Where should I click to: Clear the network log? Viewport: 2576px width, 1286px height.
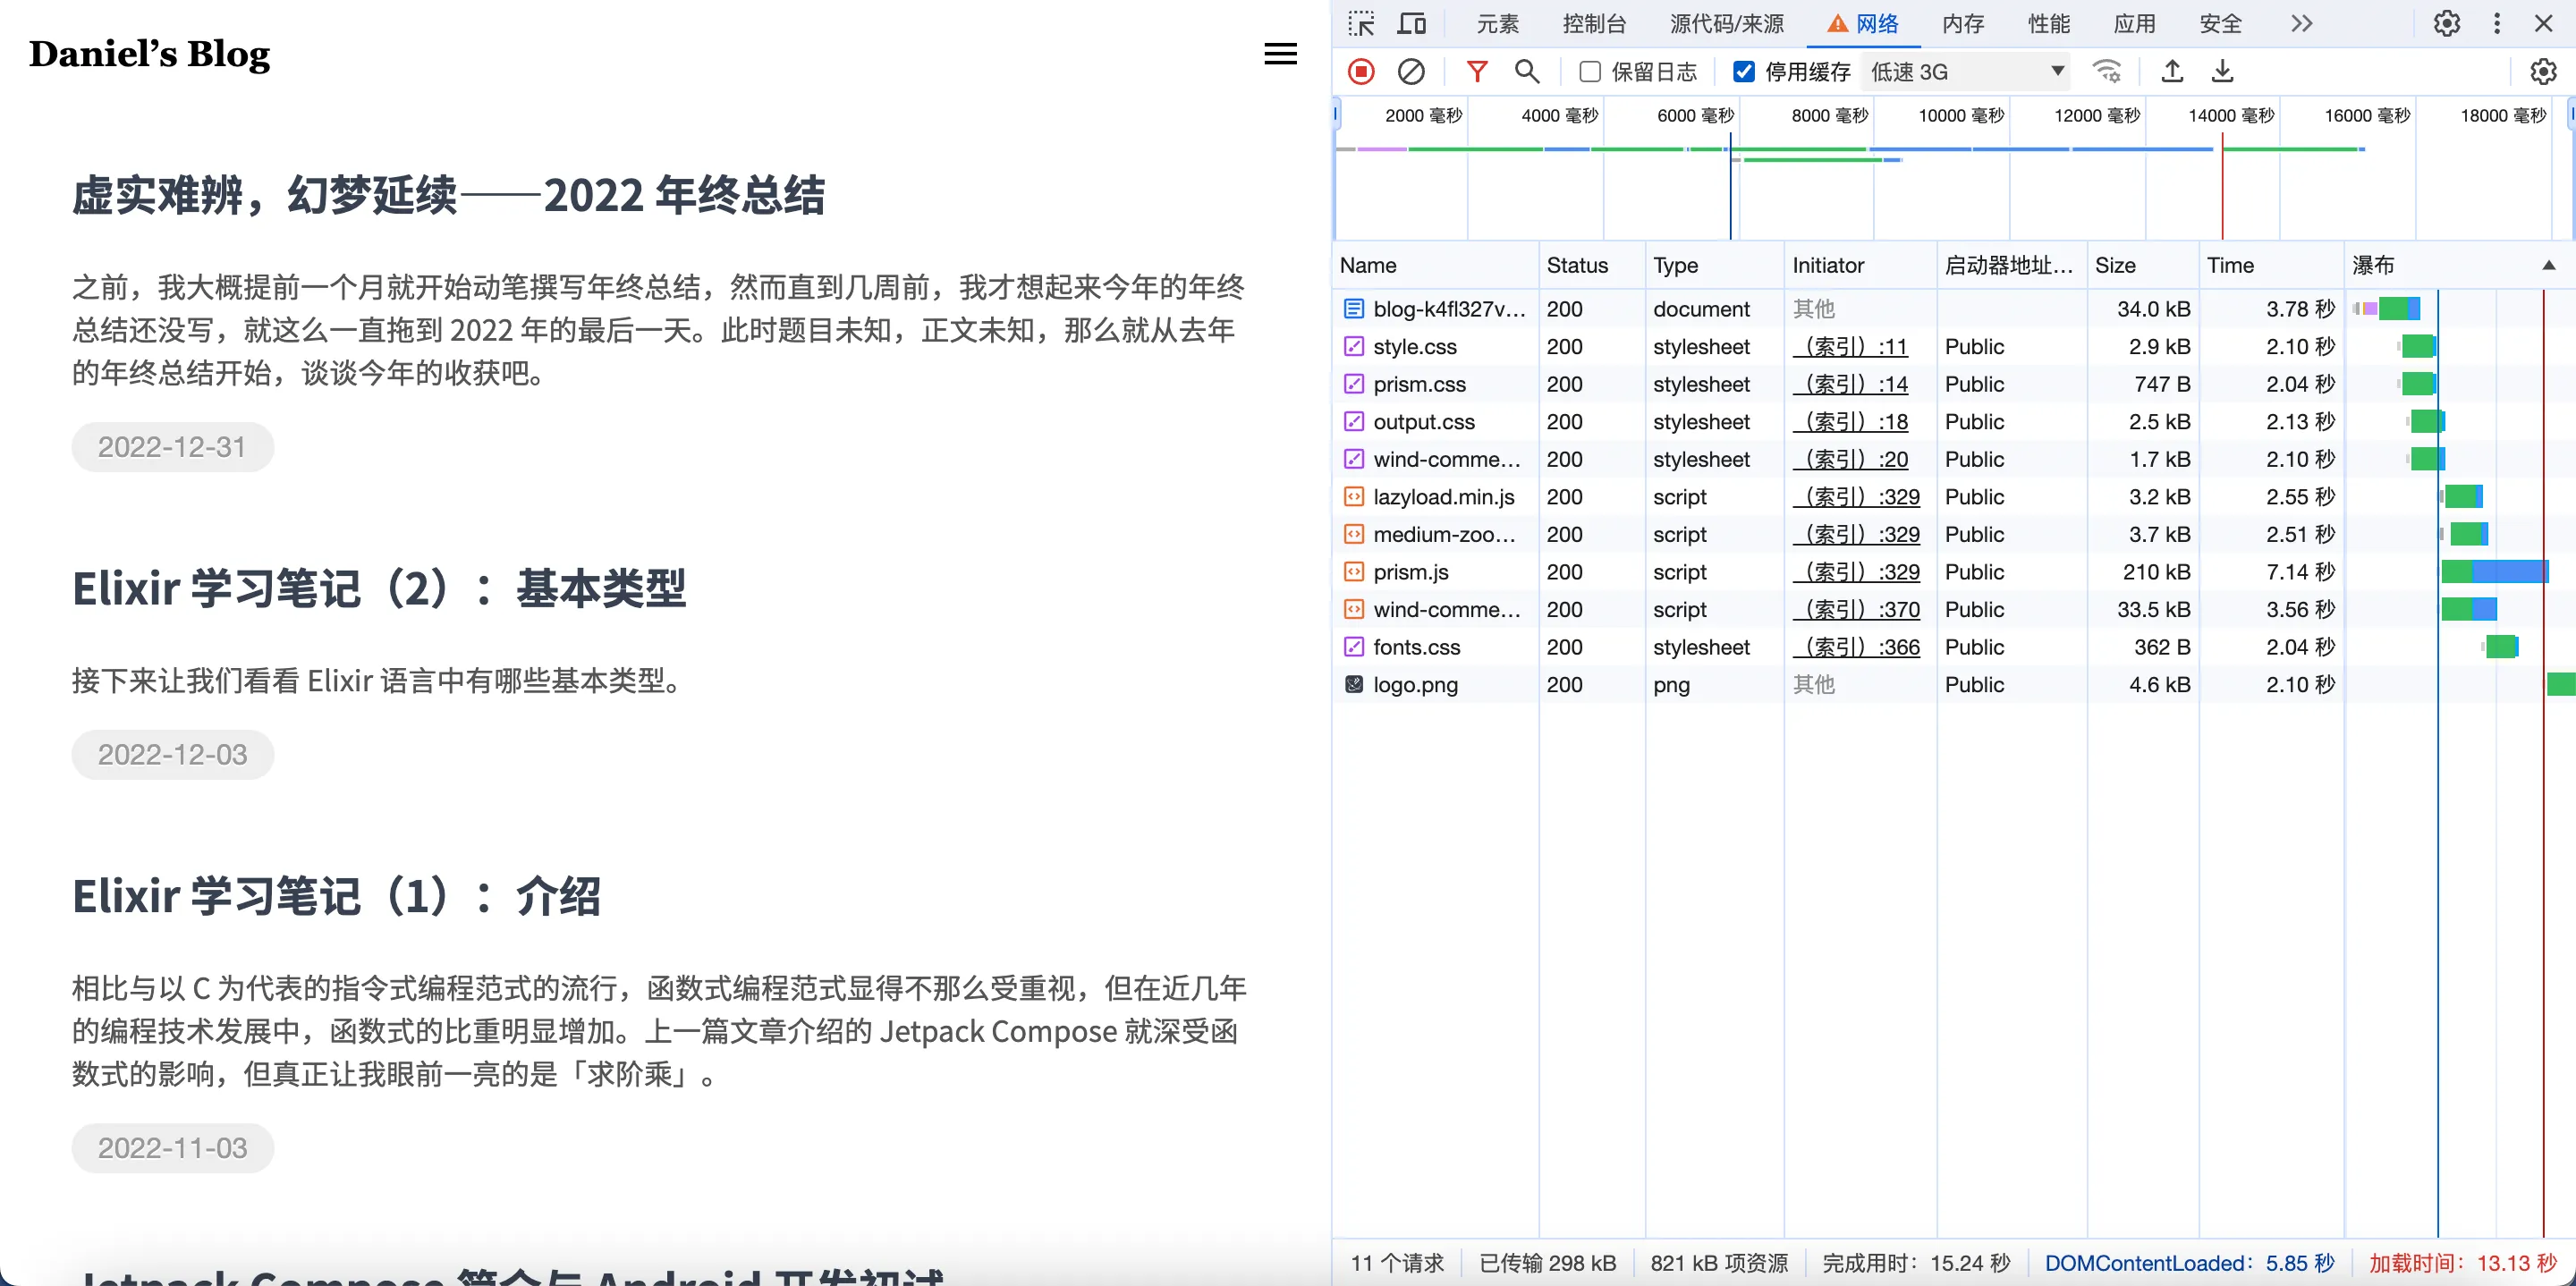click(x=1411, y=71)
